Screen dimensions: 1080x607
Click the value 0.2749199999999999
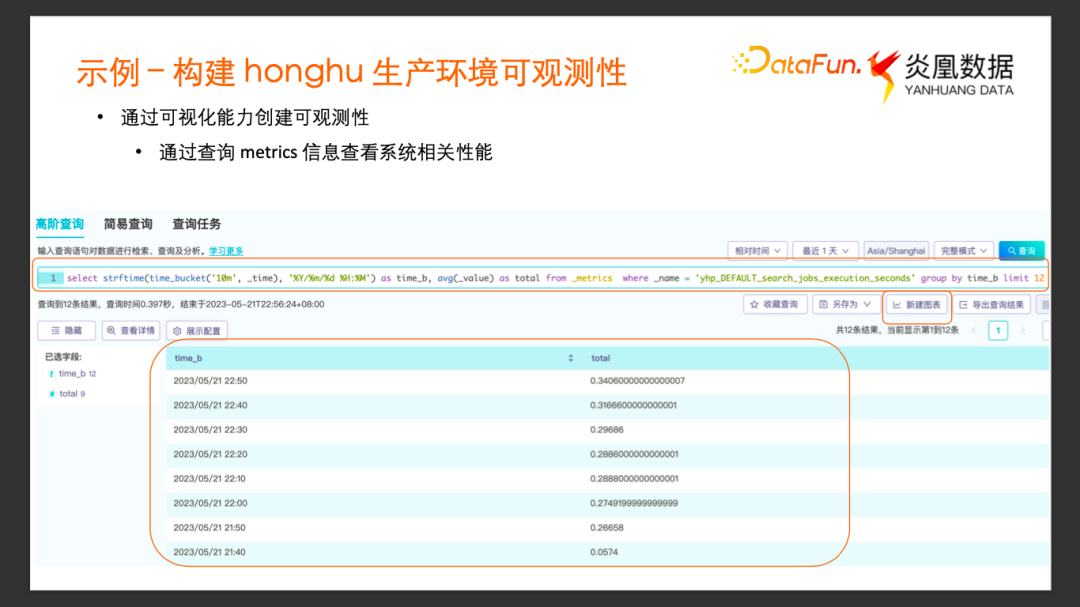[634, 503]
